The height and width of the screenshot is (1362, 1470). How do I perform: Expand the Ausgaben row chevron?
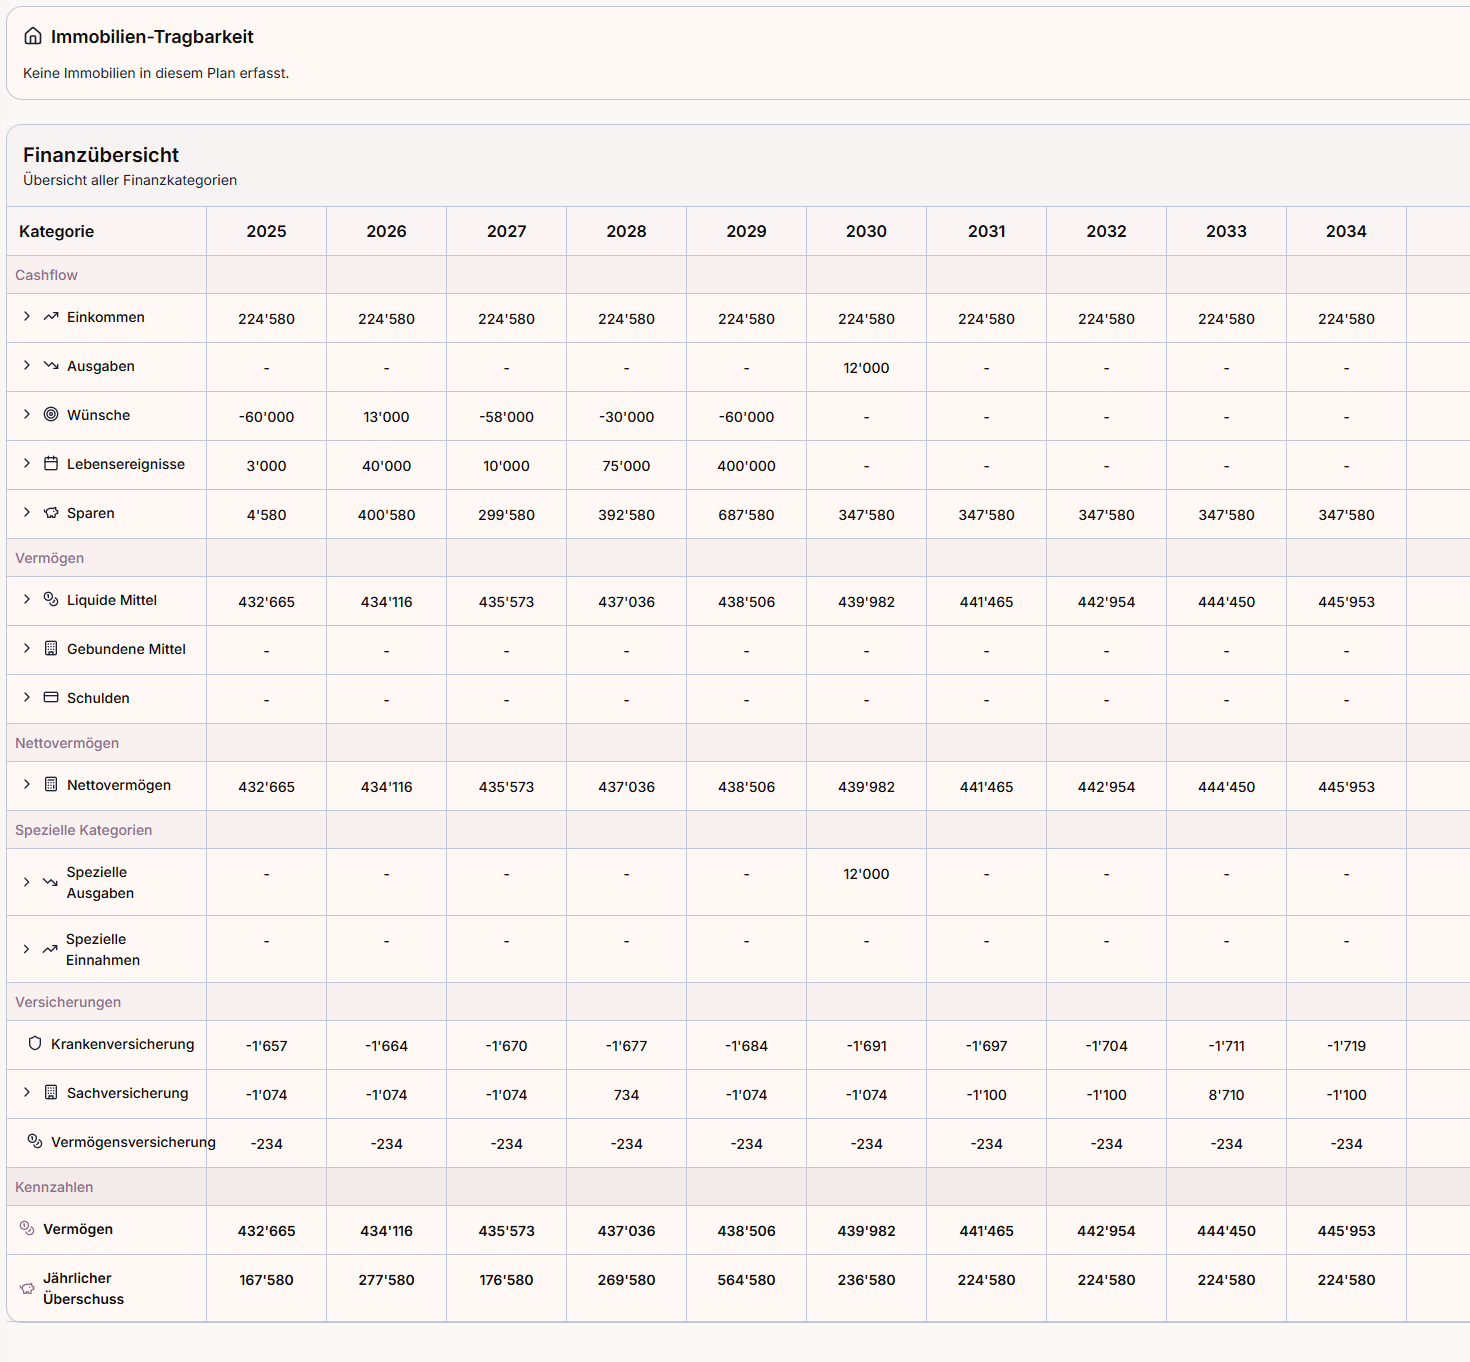(27, 366)
